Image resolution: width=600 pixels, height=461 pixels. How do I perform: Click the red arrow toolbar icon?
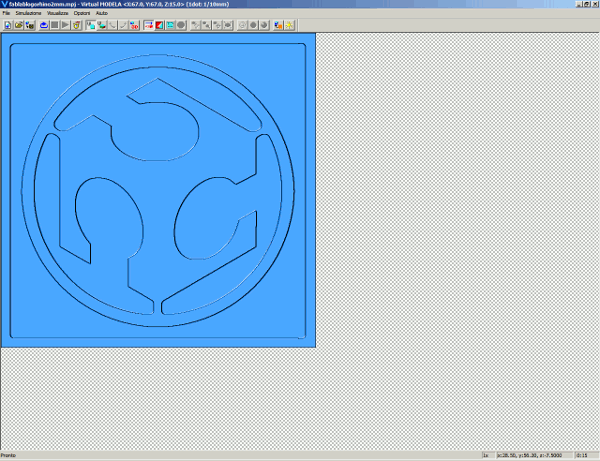[148, 25]
